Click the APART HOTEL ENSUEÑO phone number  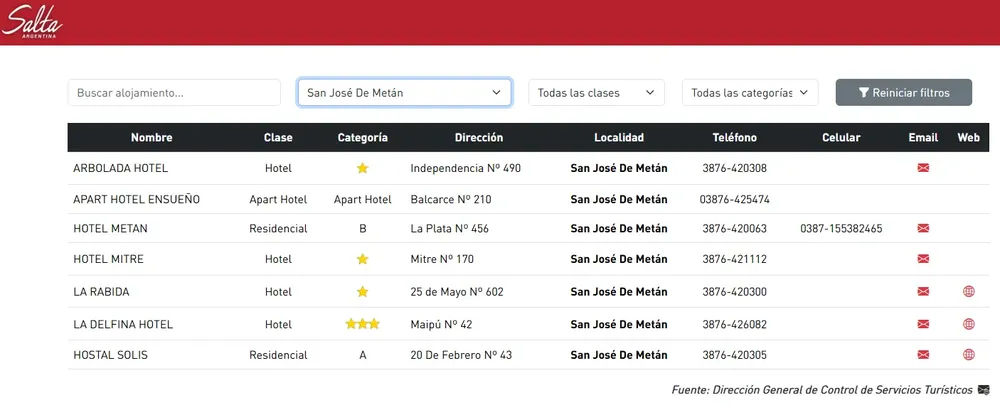(734, 199)
